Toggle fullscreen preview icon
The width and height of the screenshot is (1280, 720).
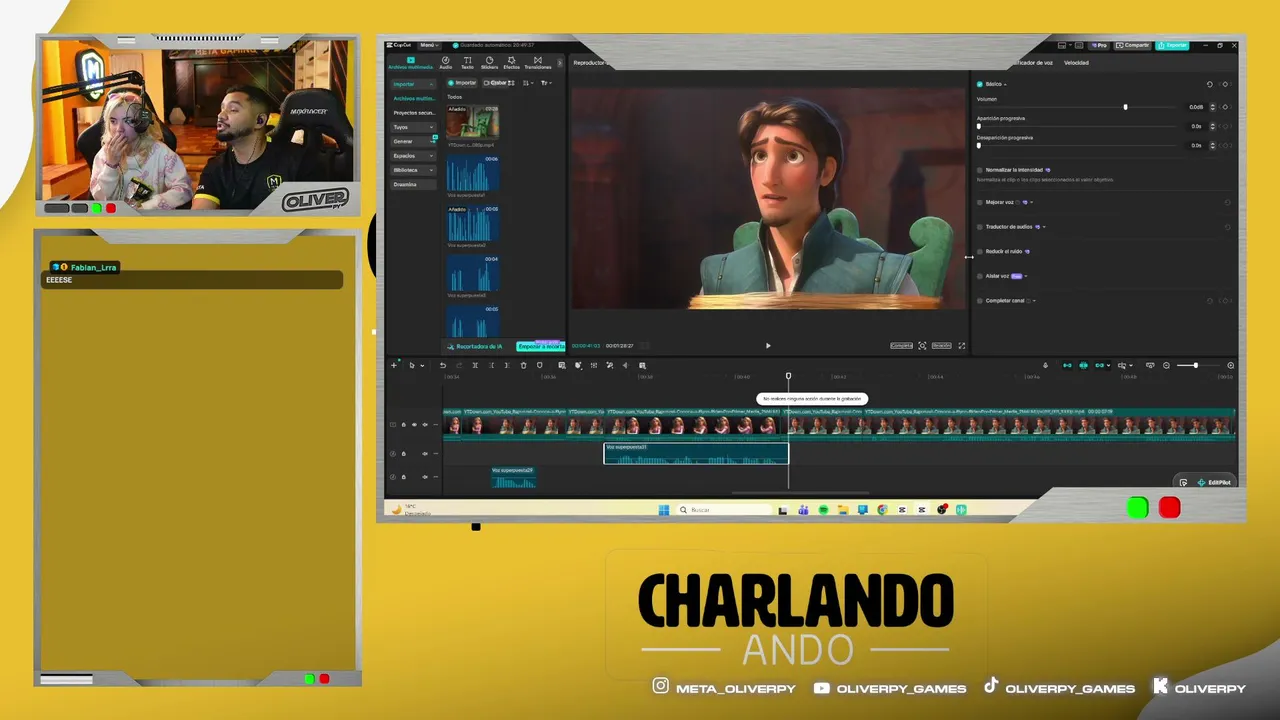[962, 346]
